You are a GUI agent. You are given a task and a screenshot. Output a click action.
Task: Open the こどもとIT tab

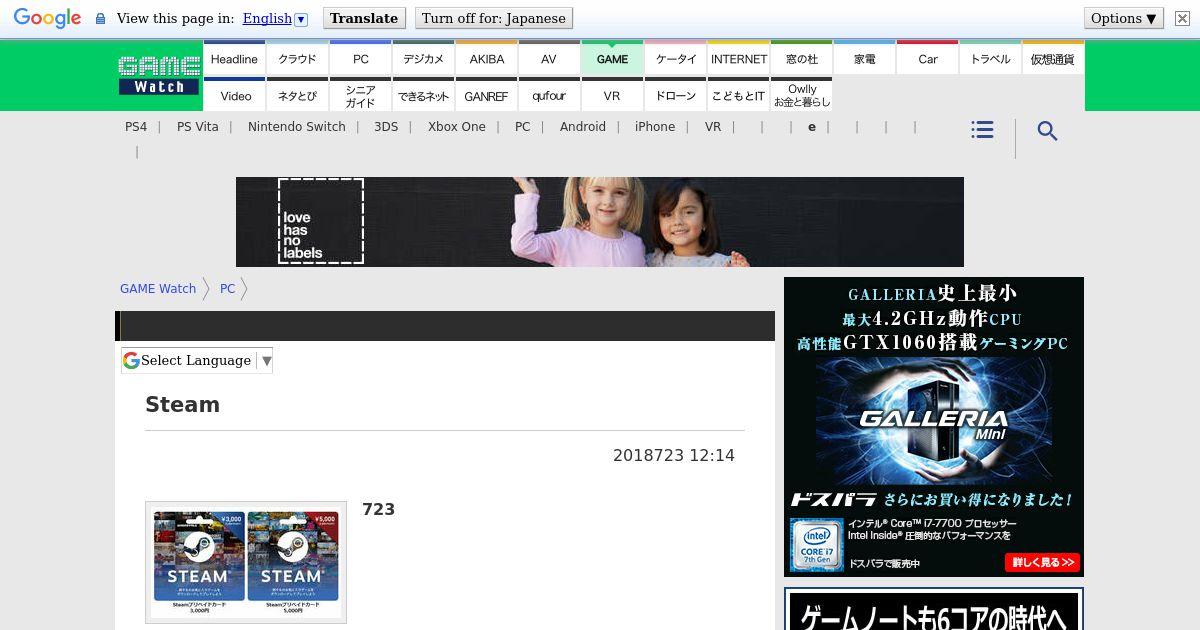[x=739, y=96]
